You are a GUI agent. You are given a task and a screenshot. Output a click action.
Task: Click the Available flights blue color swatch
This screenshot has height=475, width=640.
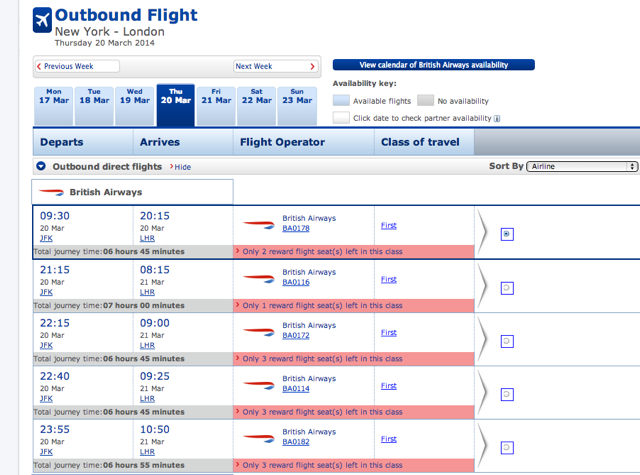point(341,100)
